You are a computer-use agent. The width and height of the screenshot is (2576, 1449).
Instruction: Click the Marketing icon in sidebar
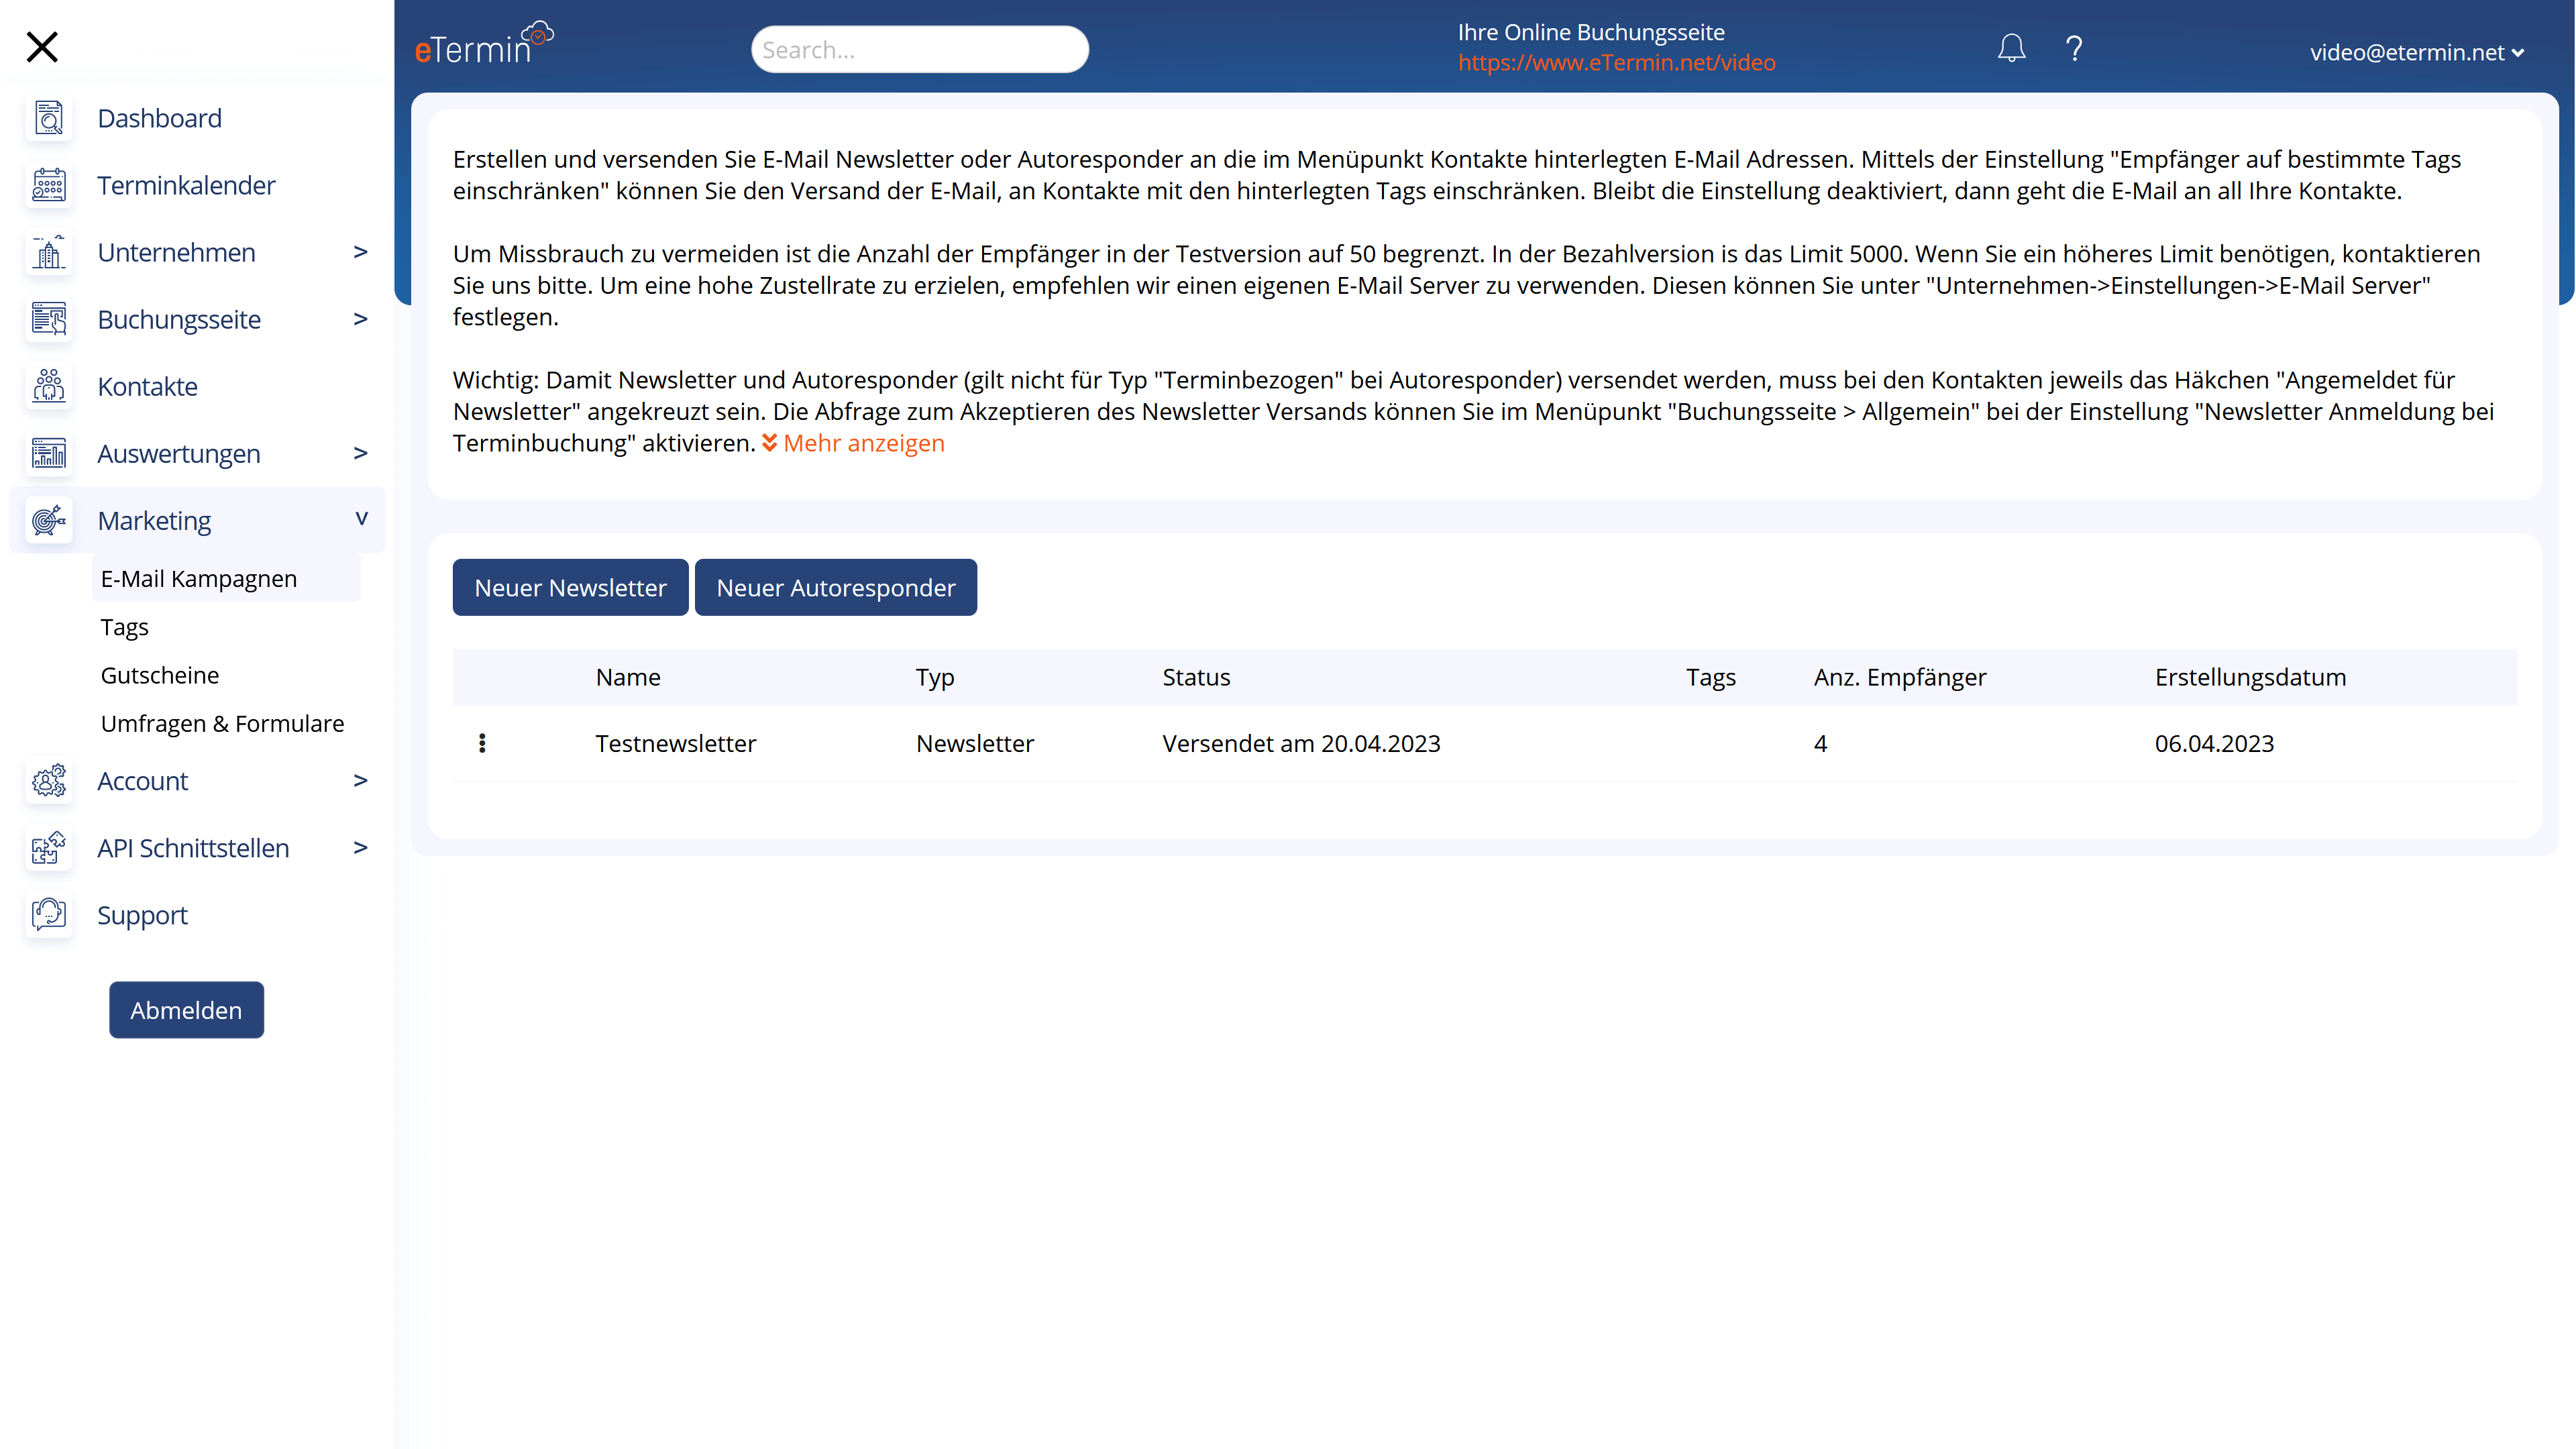pos(48,520)
